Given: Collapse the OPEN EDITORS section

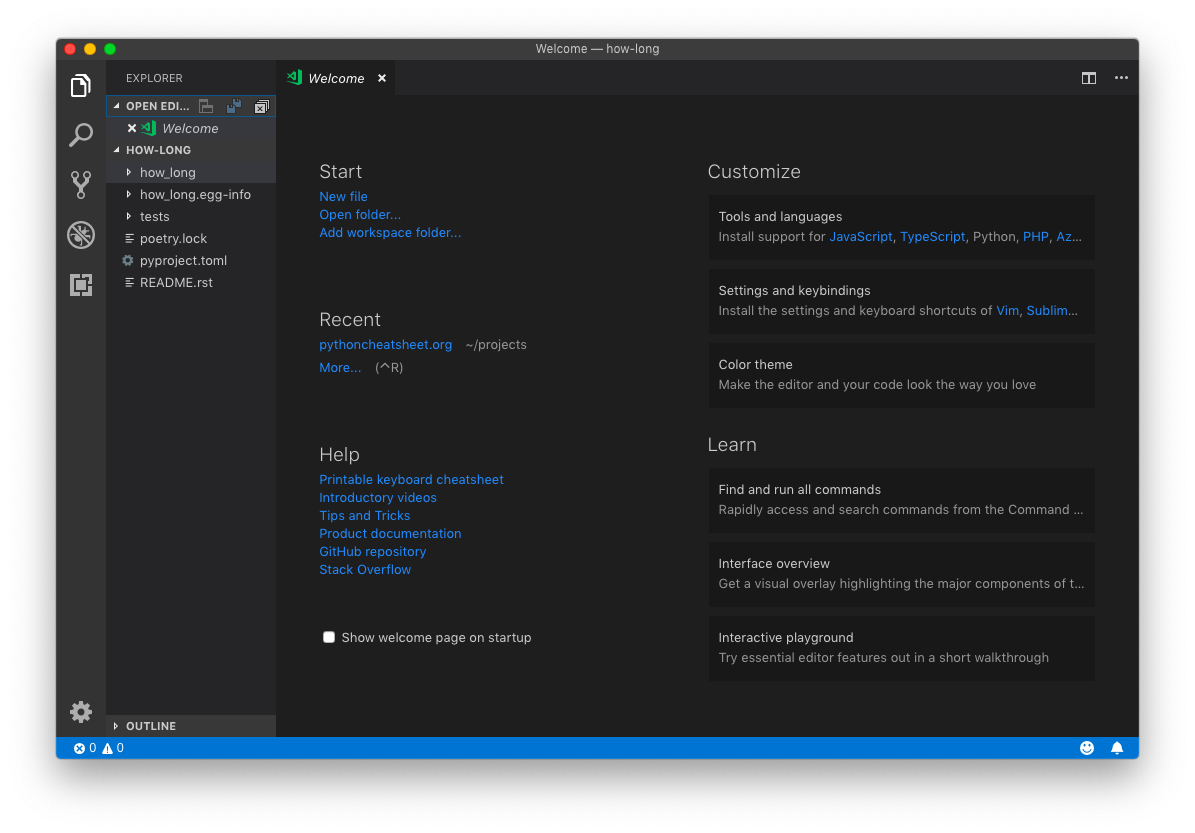Looking at the screenshot, I should pyautogui.click(x=119, y=105).
